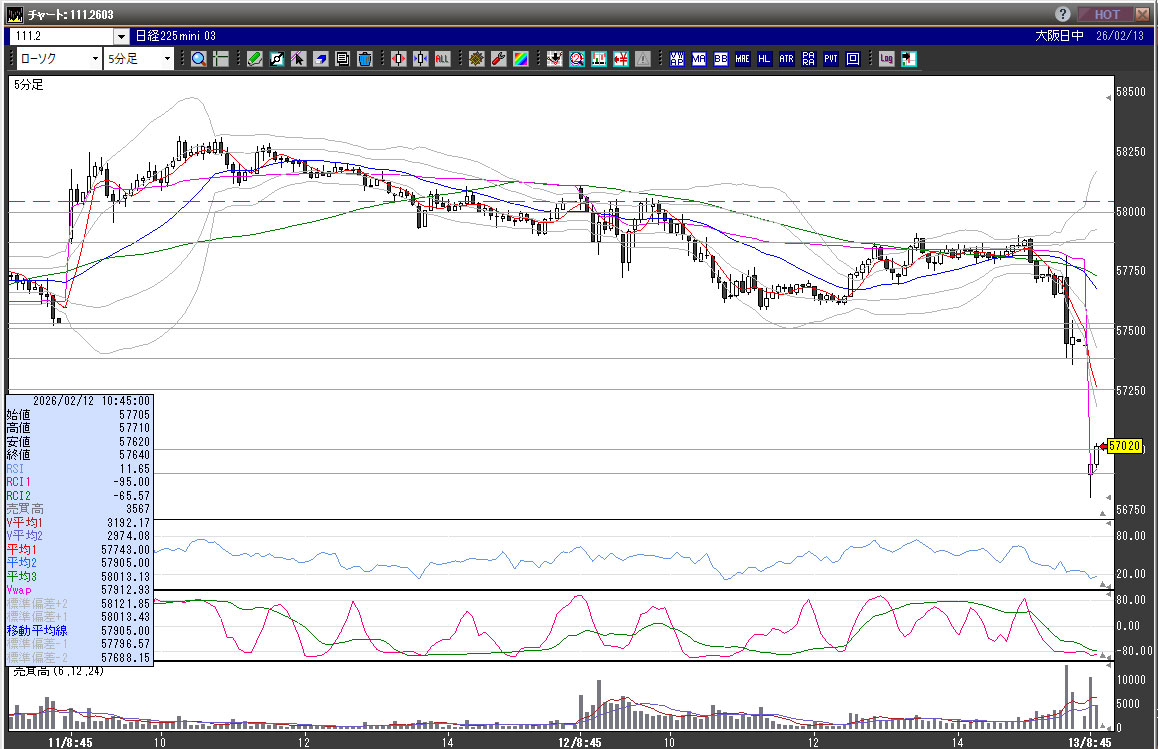The width and height of the screenshot is (1158, 749).
Task: Click the red wrench settings icon
Action: (x=498, y=59)
